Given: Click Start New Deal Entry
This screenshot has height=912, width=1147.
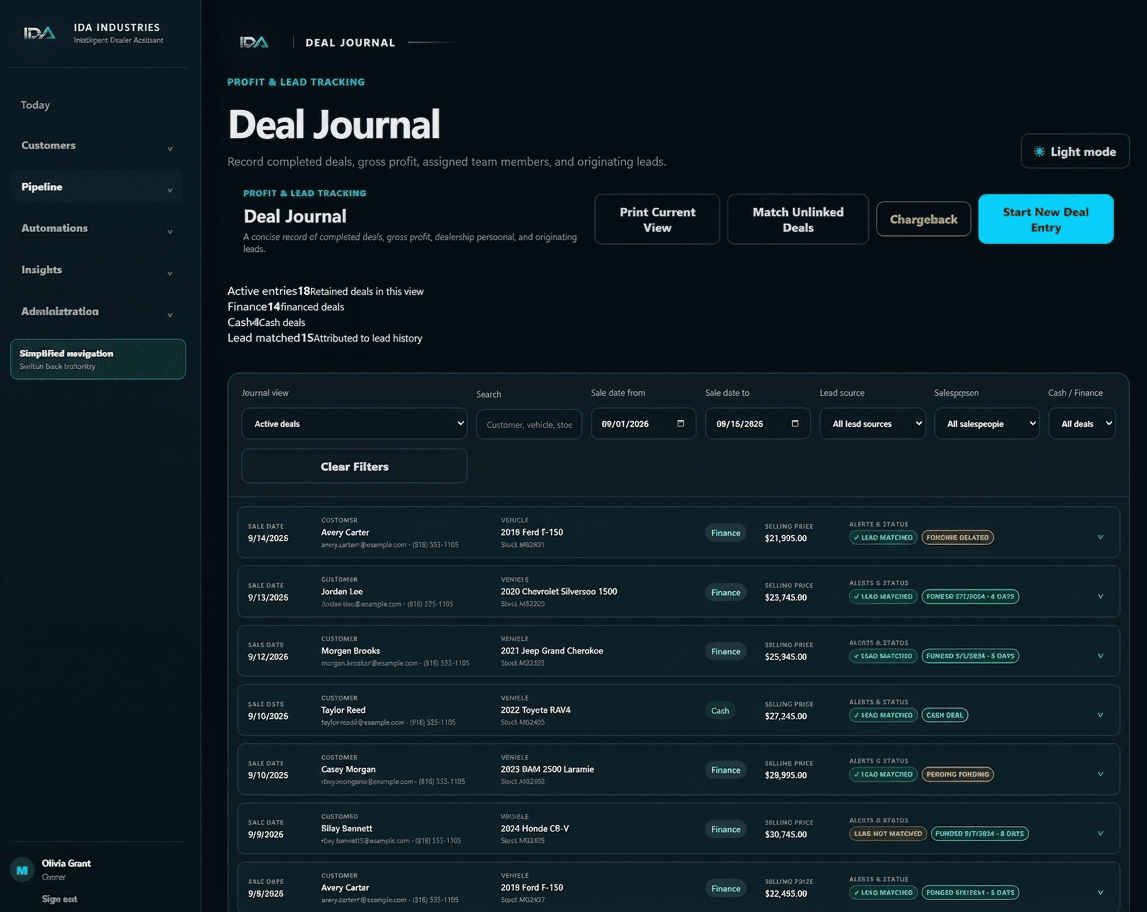Looking at the screenshot, I should (x=1045, y=219).
